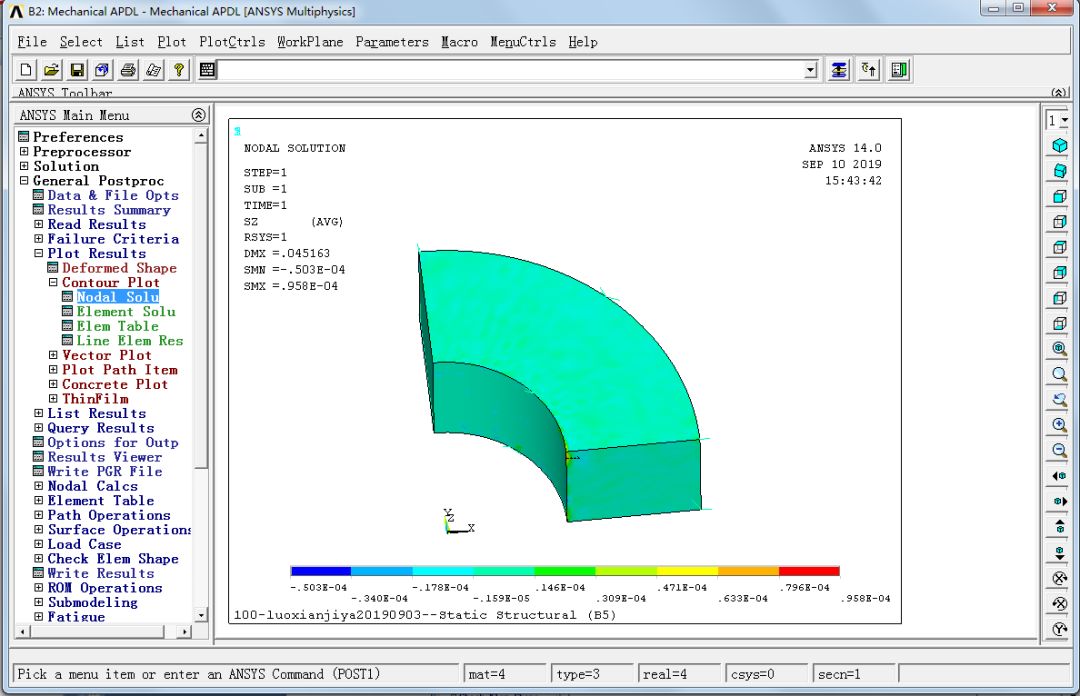Click the Zoom Out minus magnifier icon
The image size is (1080, 696).
[1059, 451]
